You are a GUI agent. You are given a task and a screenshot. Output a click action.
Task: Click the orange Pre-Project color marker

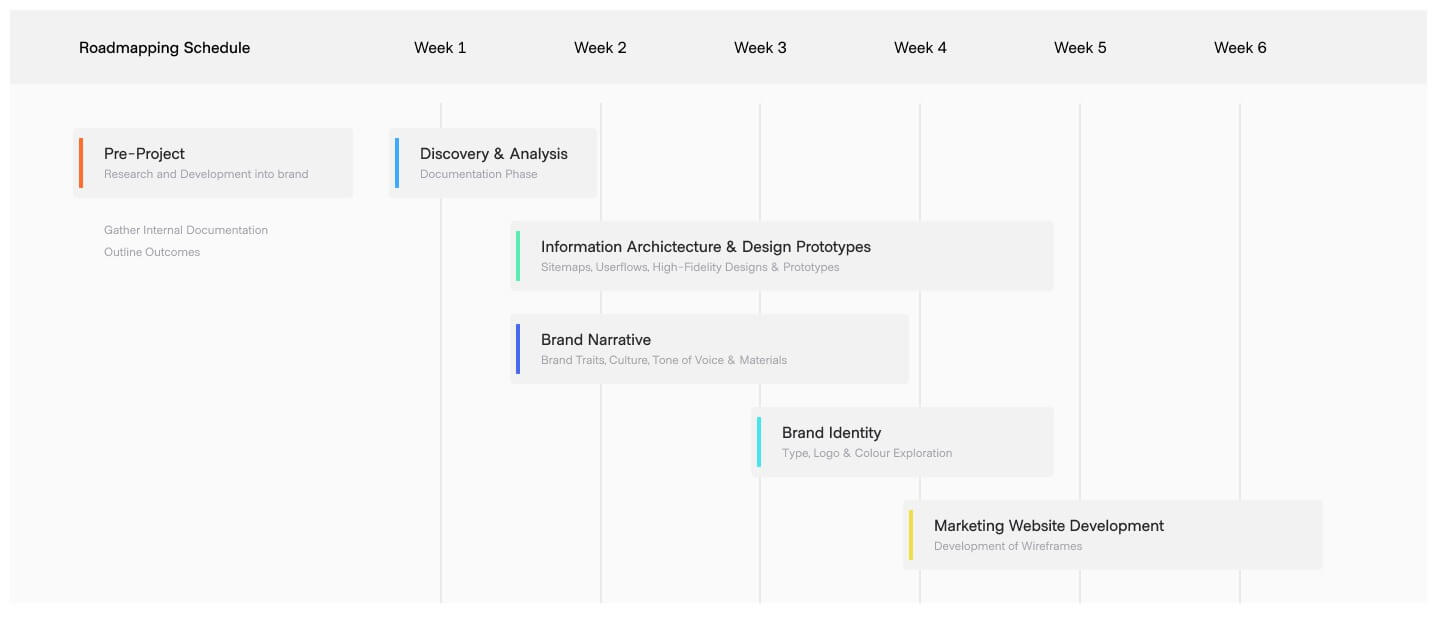coord(81,163)
